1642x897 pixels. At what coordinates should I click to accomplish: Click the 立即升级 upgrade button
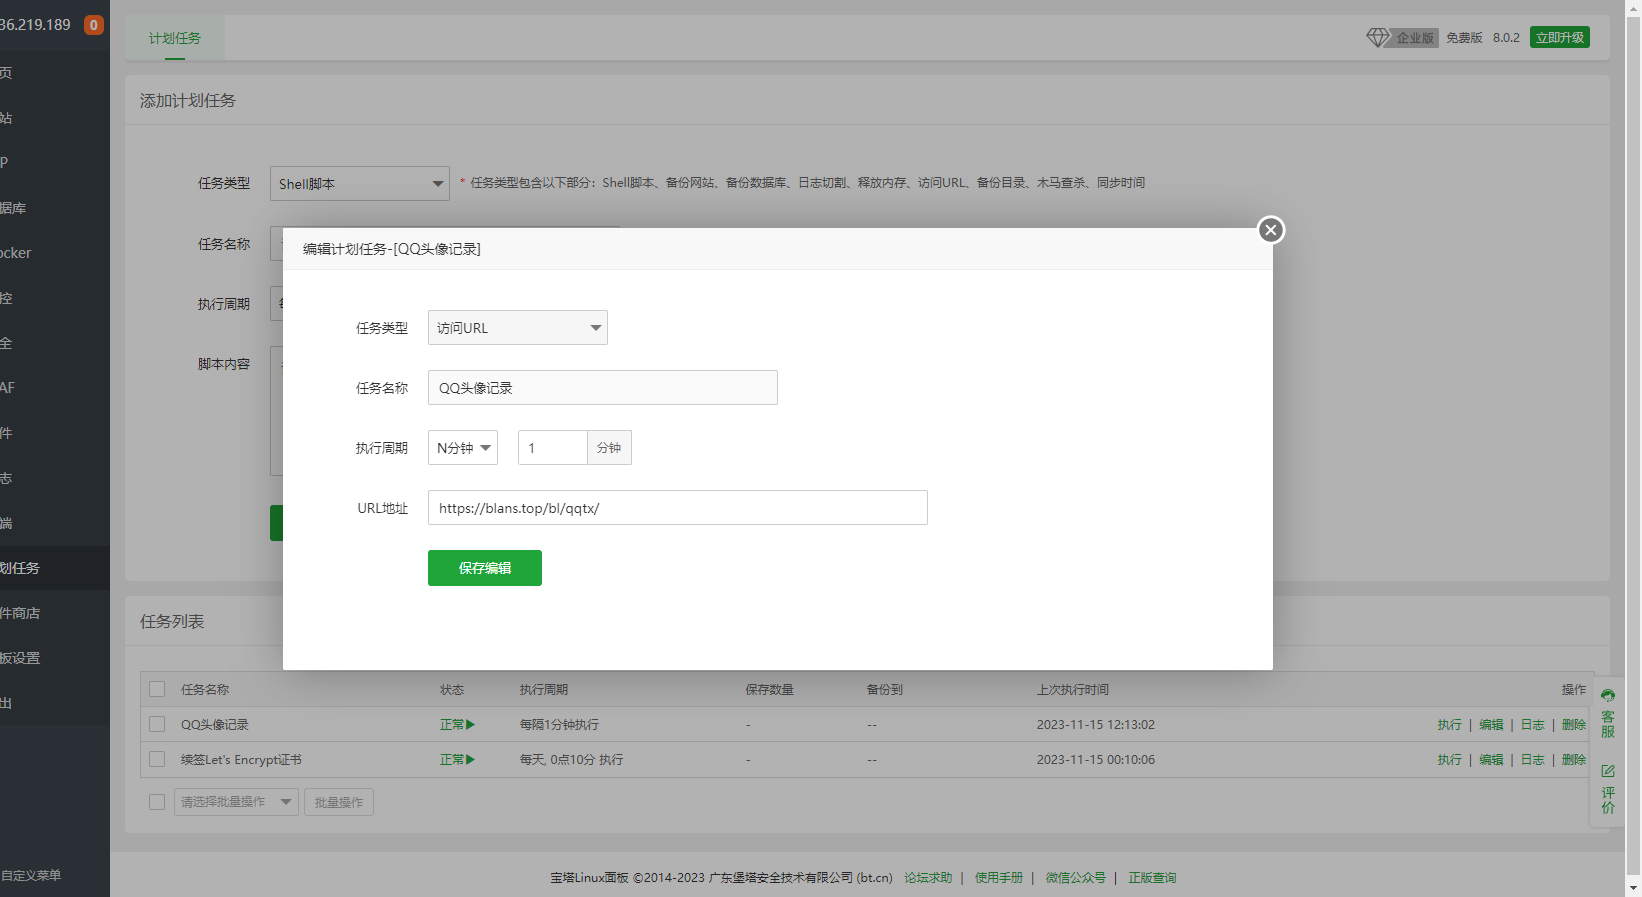coord(1559,37)
